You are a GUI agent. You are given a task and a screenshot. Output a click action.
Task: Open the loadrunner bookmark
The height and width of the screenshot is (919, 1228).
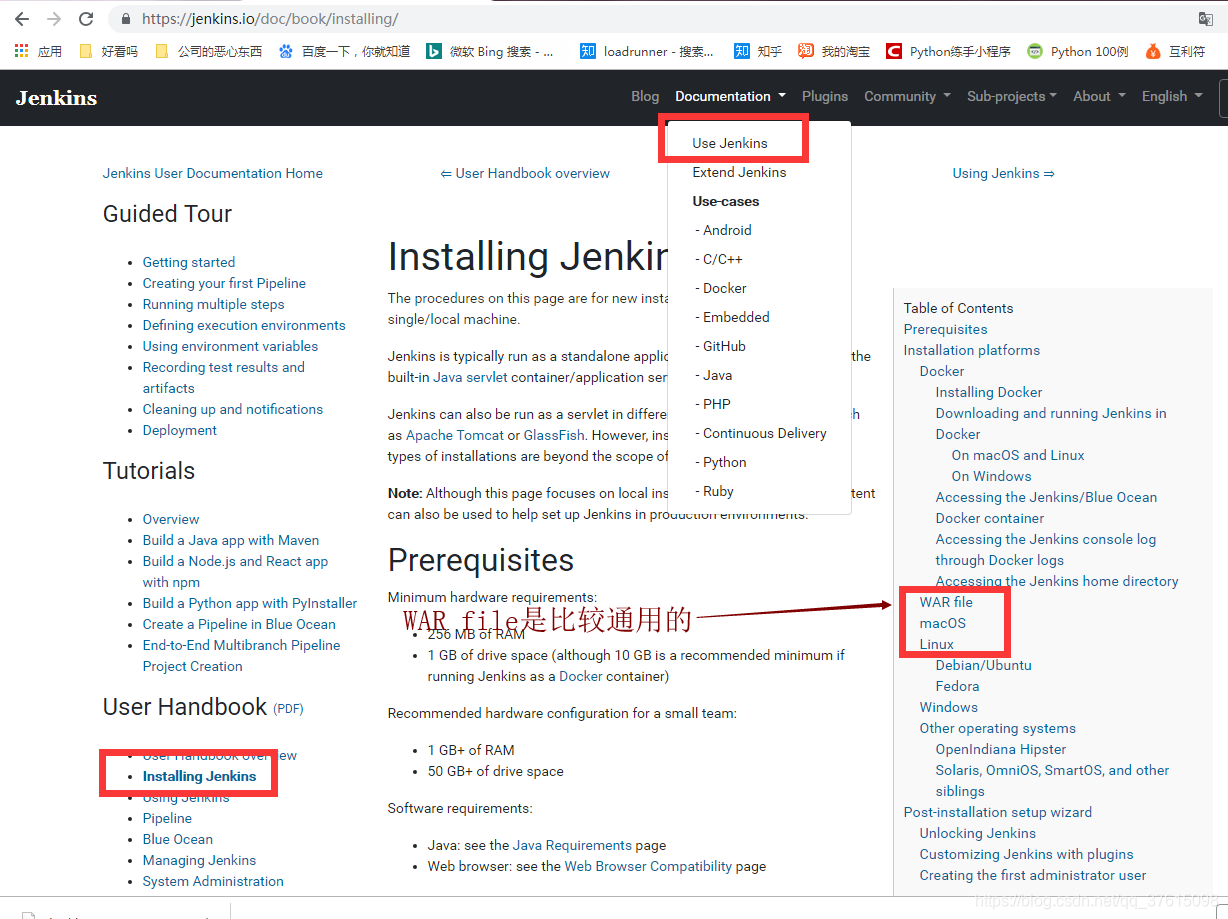(647, 51)
